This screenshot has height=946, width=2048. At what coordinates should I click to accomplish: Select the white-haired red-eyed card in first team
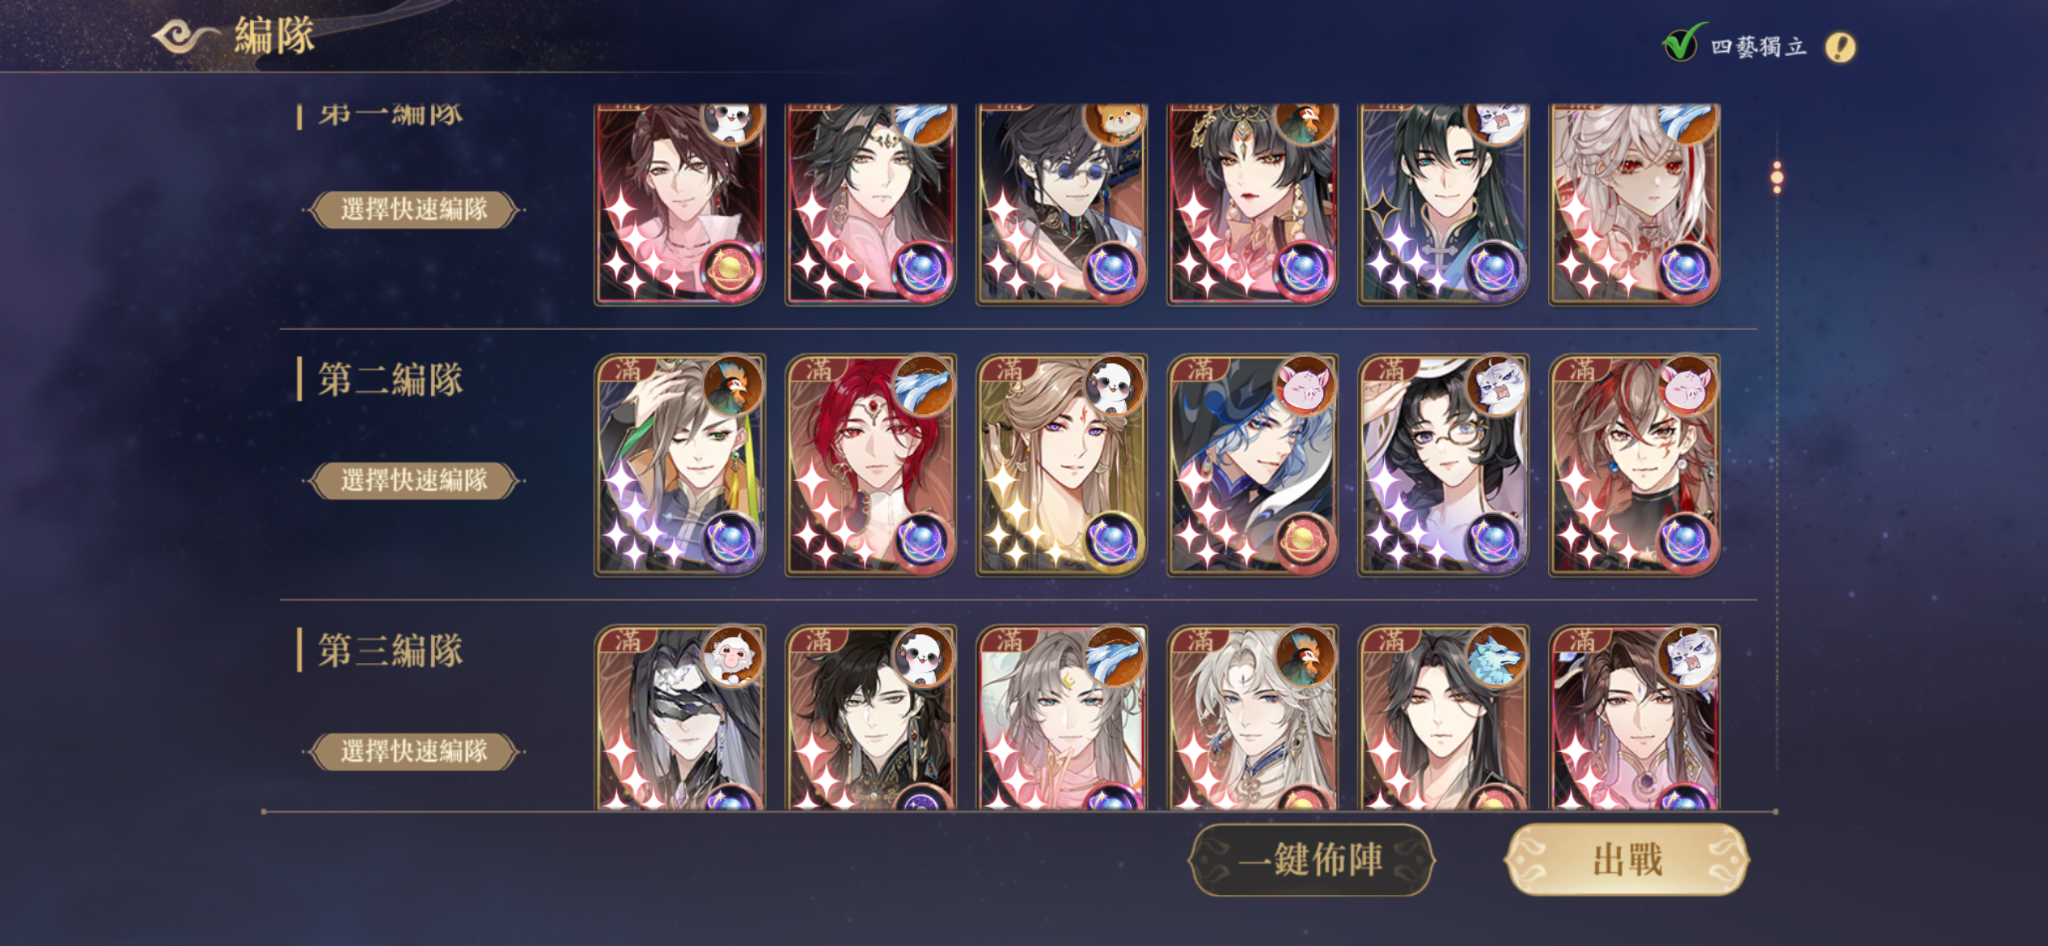tap(1634, 205)
